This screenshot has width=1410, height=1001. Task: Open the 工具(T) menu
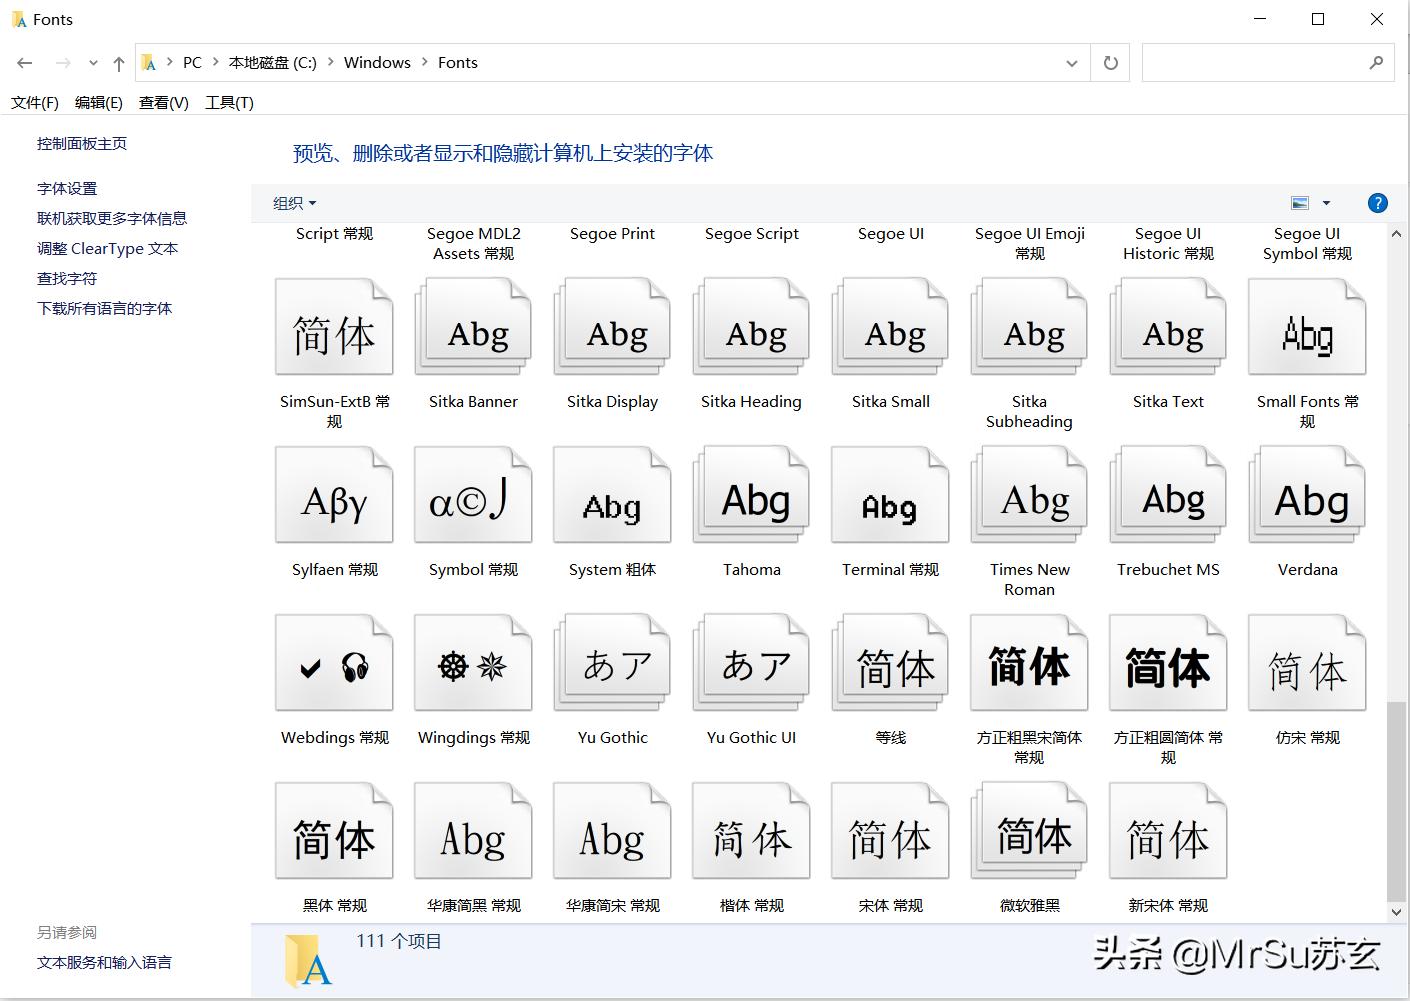point(229,101)
